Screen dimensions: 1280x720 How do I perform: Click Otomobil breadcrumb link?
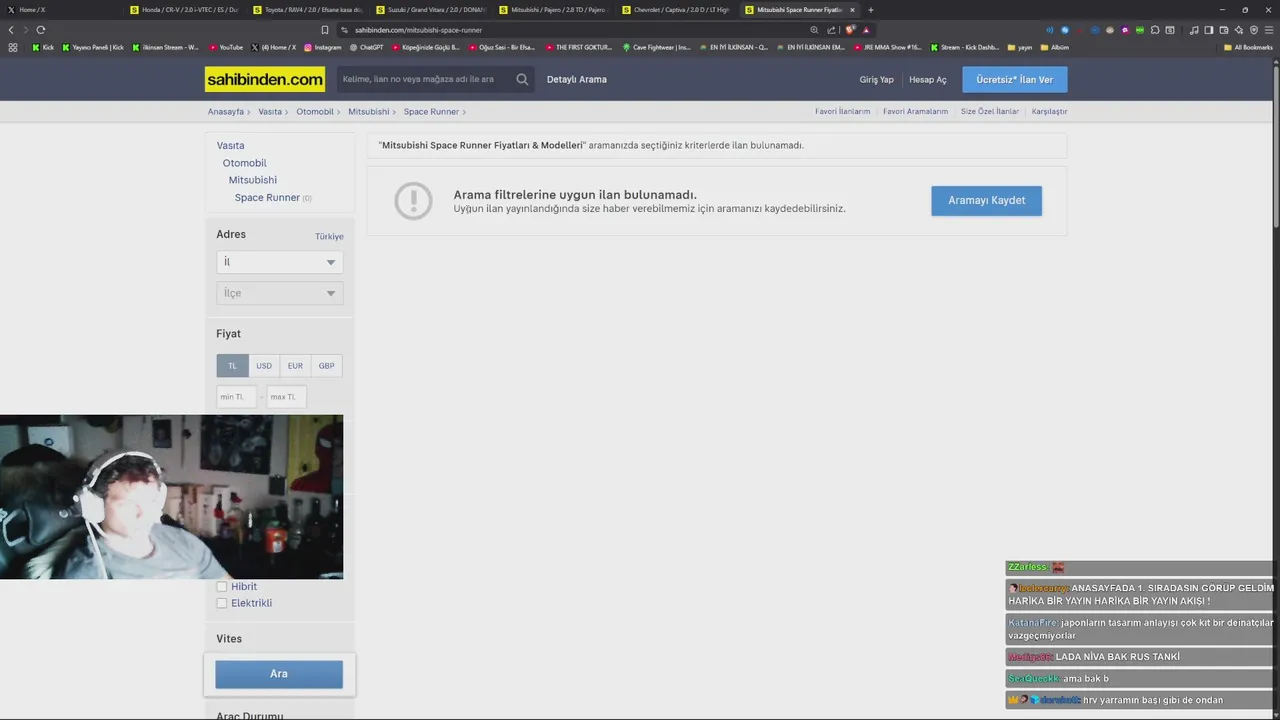tap(315, 112)
